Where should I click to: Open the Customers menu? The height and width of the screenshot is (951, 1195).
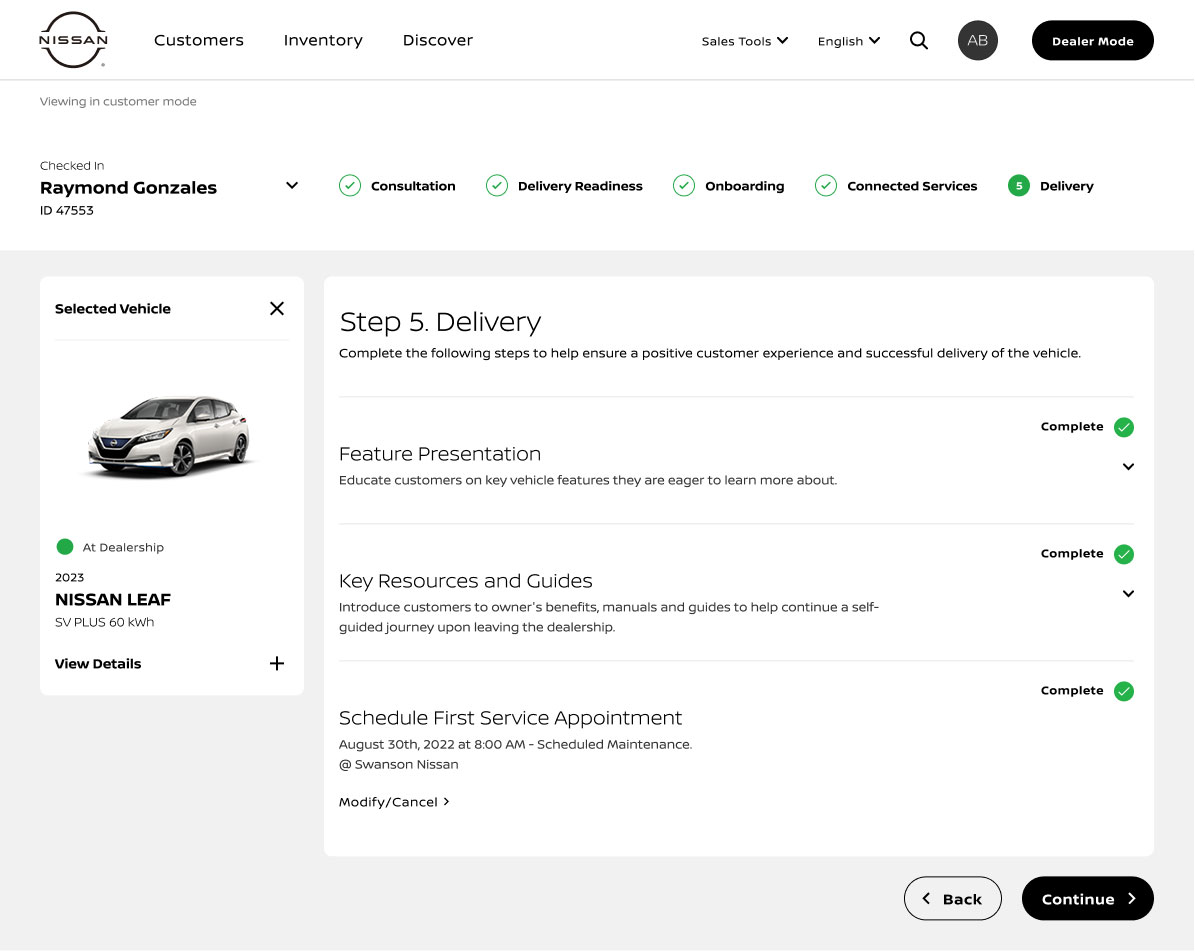point(199,40)
